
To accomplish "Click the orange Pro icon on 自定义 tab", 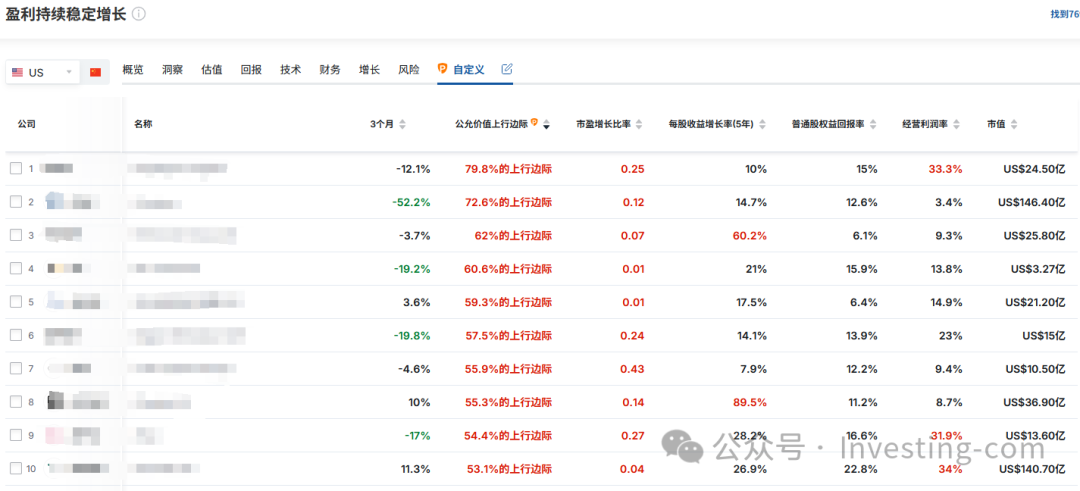I will pyautogui.click(x=443, y=69).
